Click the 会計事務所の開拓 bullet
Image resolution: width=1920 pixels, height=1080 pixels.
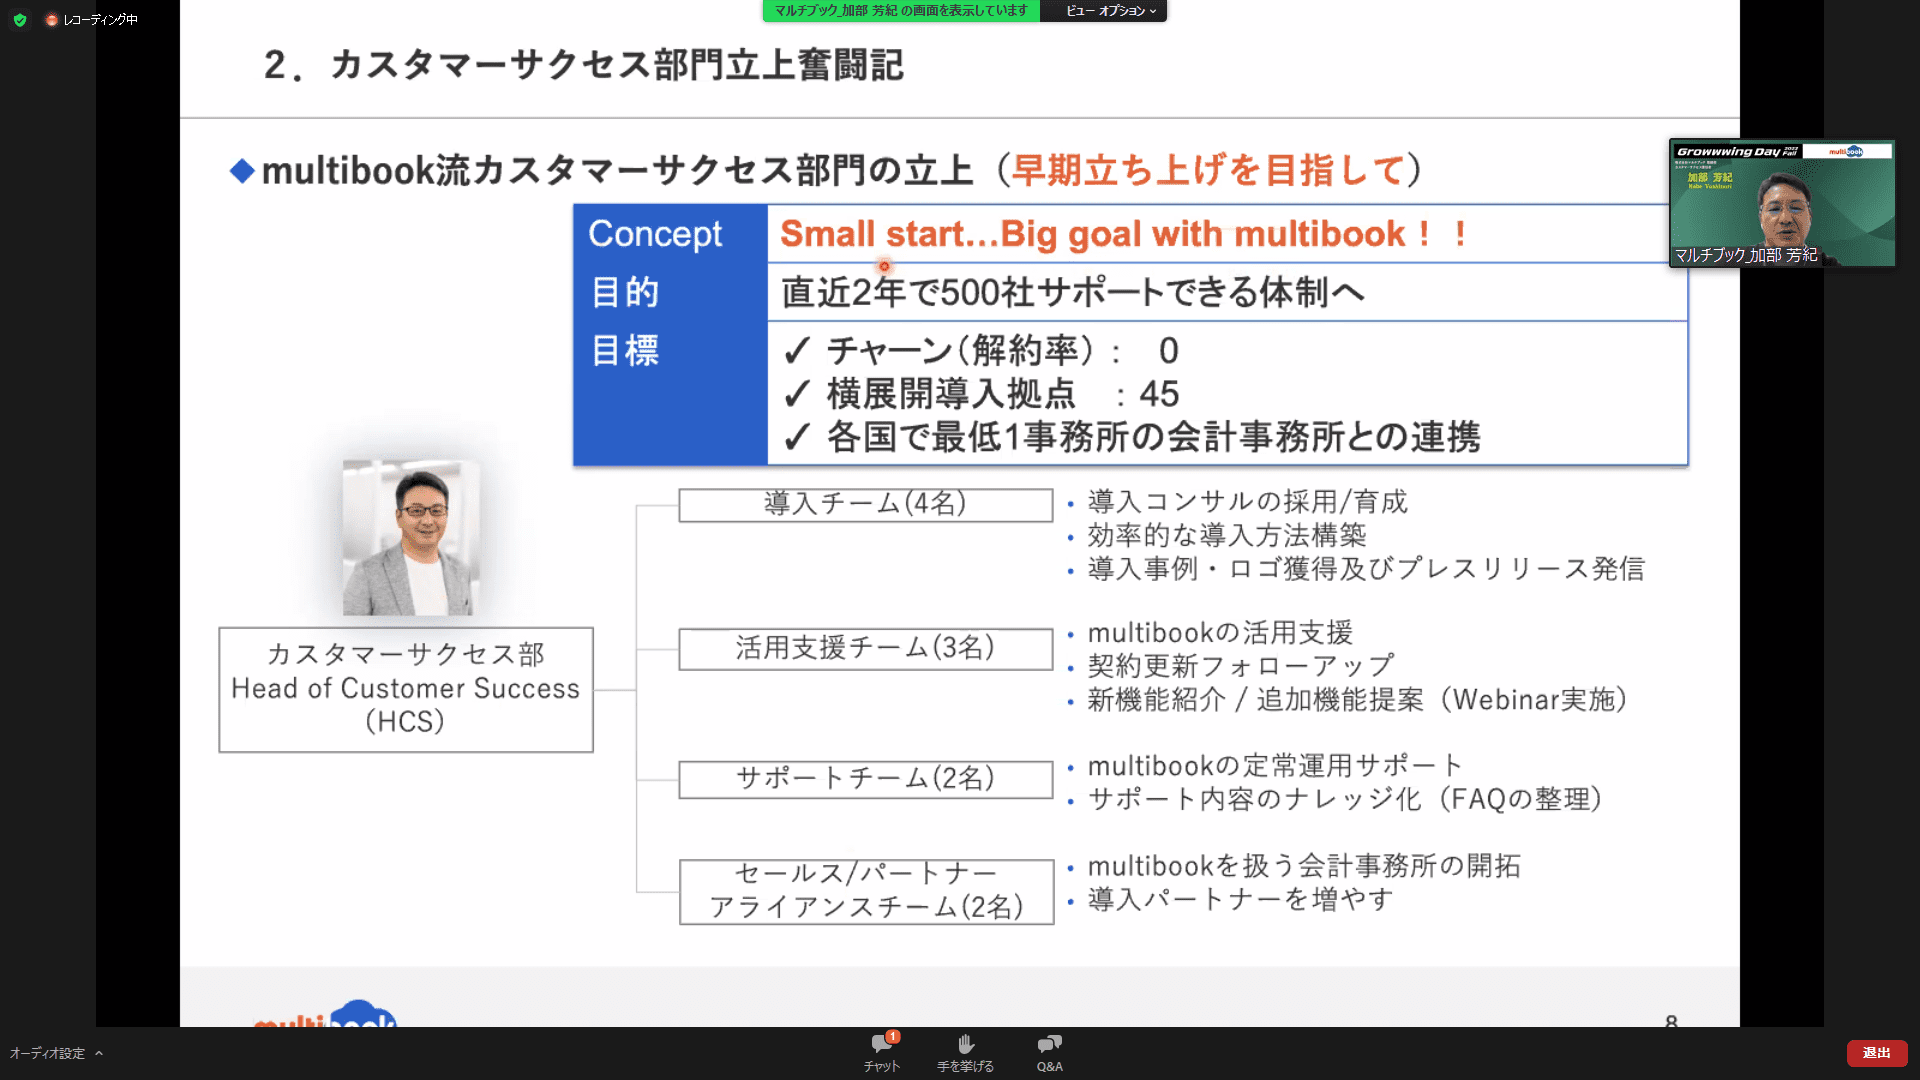coord(1304,866)
